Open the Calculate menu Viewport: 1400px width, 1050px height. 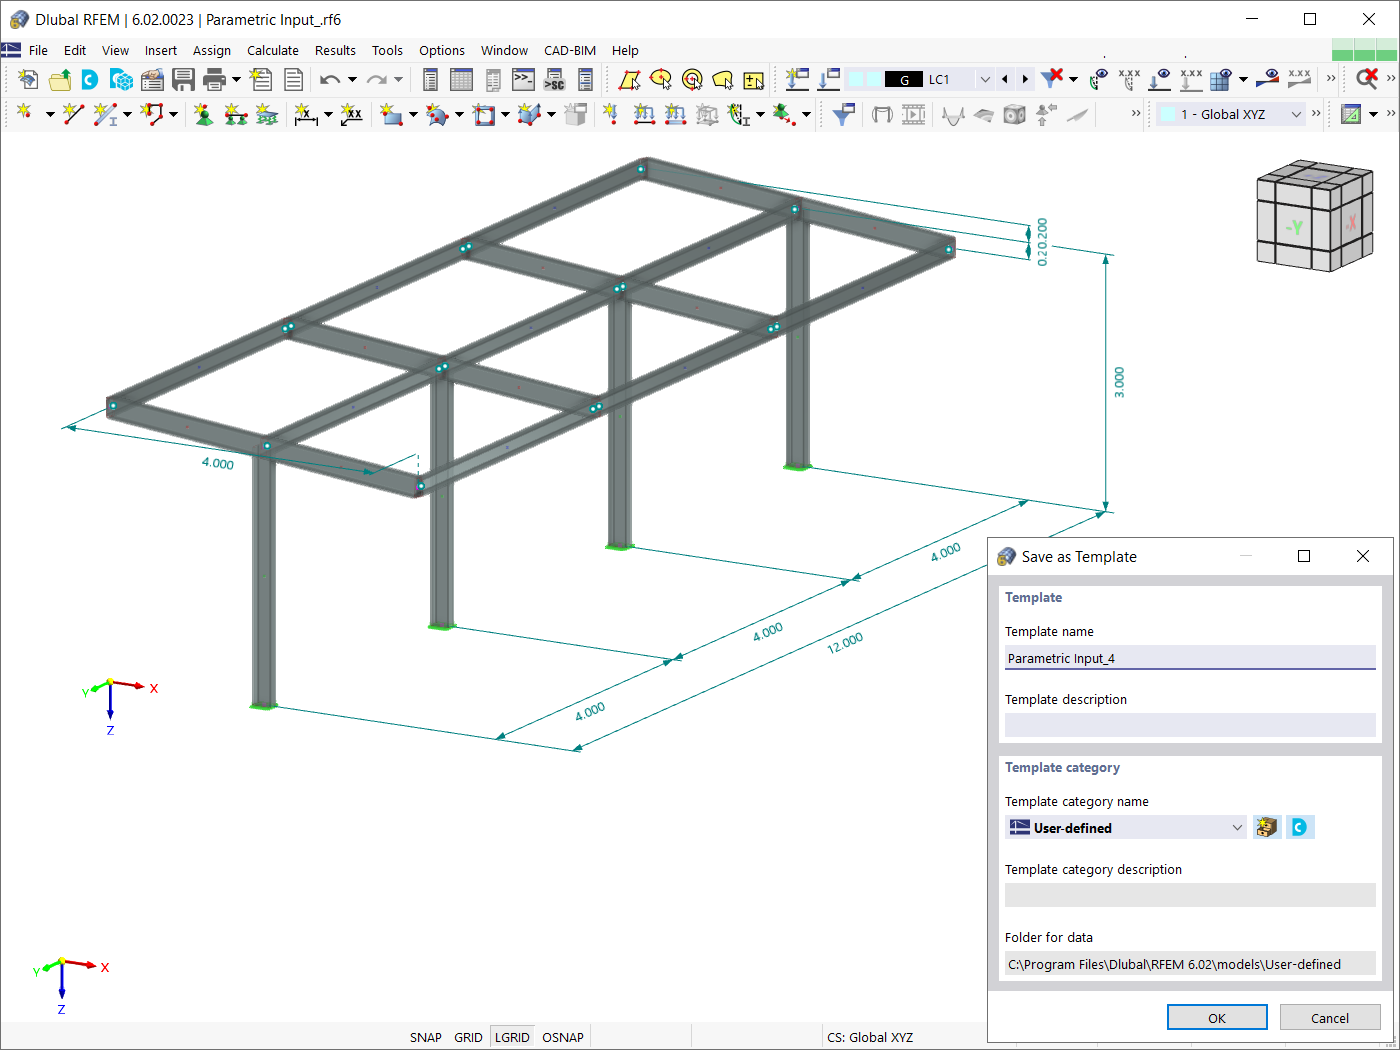(x=272, y=50)
